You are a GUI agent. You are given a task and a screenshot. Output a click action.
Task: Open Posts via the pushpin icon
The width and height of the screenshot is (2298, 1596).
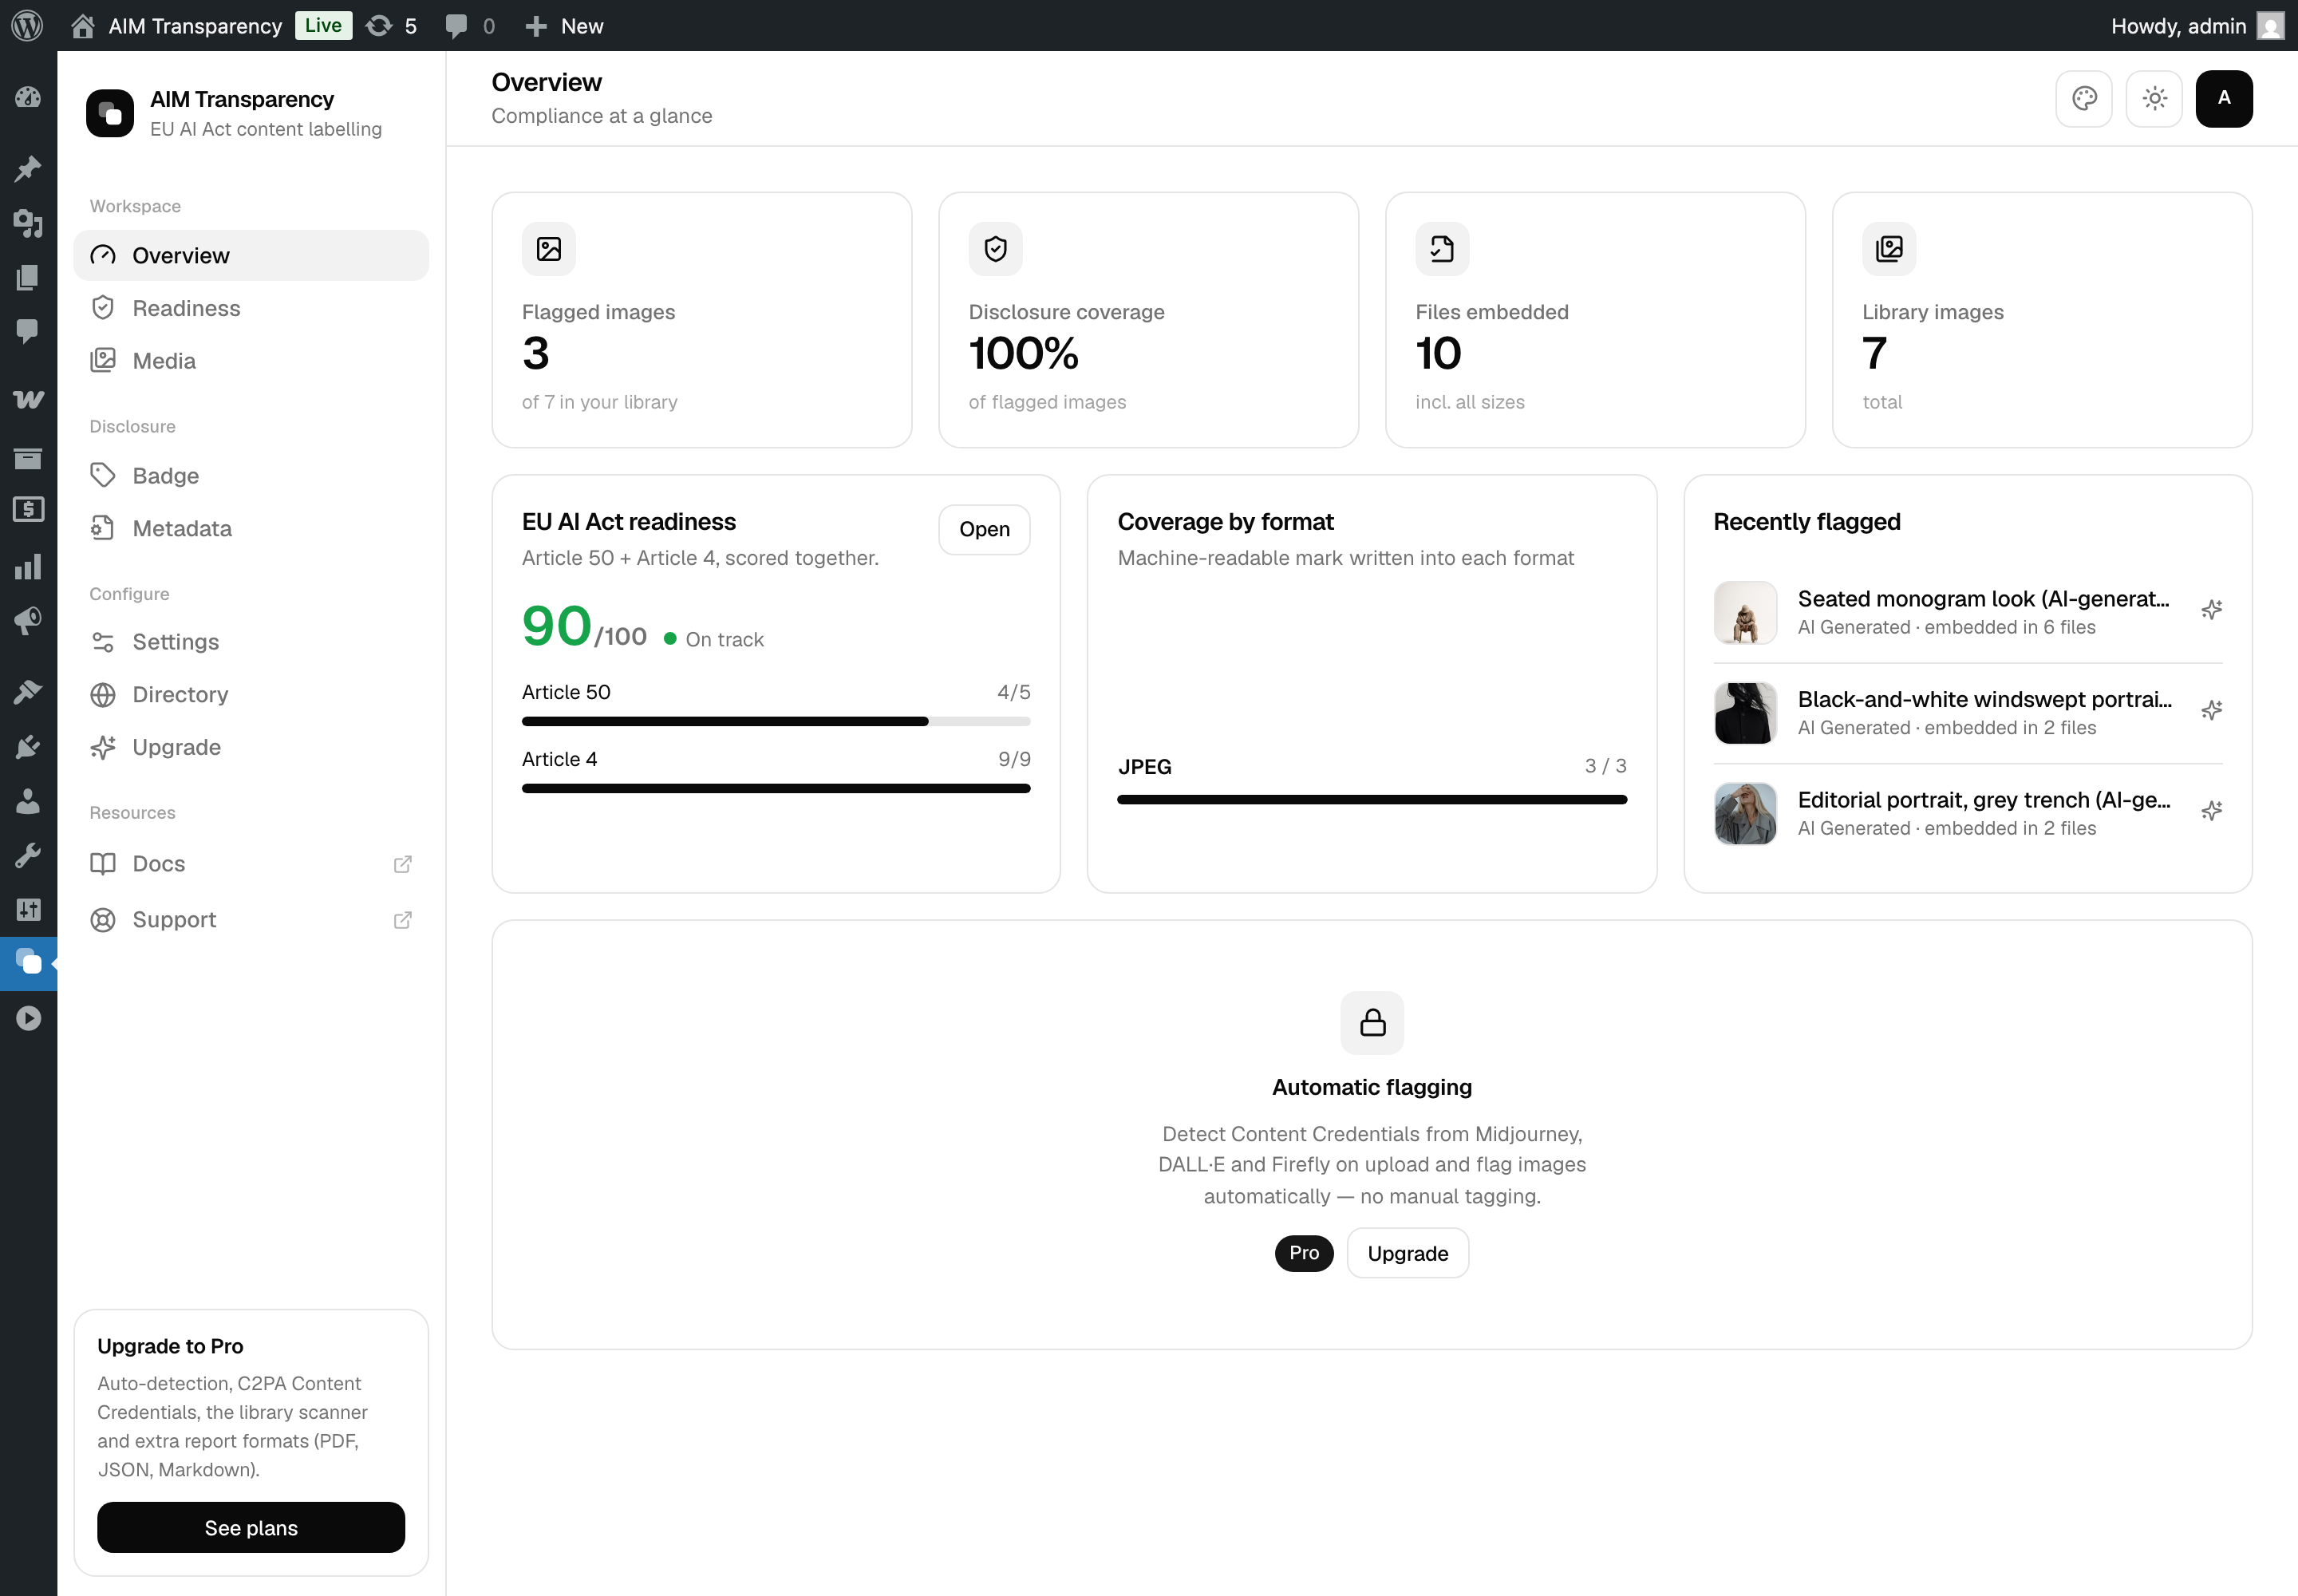tap(28, 168)
